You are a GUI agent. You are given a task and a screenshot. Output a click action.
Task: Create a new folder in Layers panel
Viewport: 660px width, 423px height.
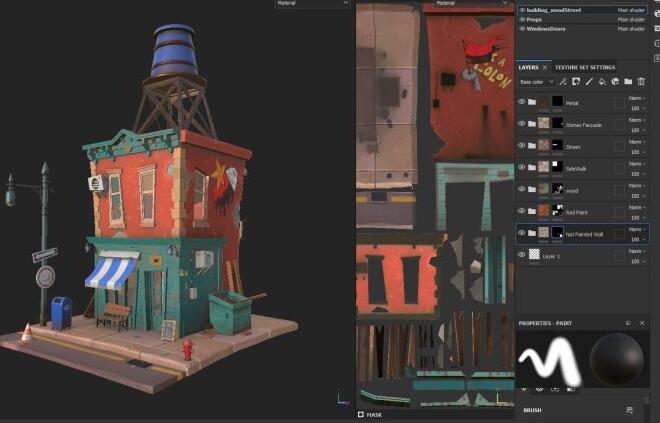coord(628,81)
